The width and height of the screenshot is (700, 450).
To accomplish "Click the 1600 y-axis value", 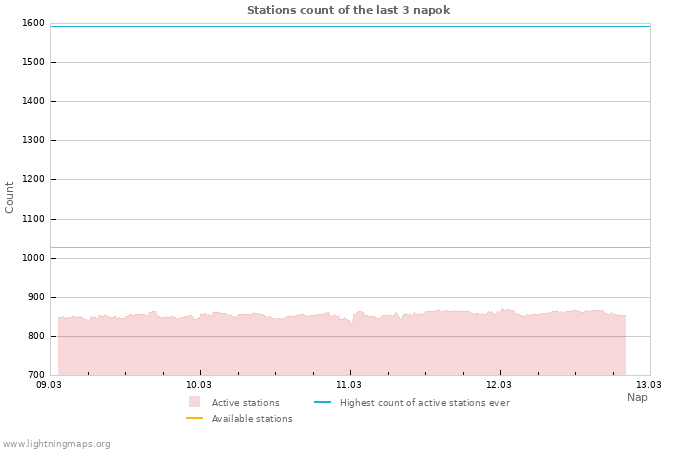I will 33,23.
